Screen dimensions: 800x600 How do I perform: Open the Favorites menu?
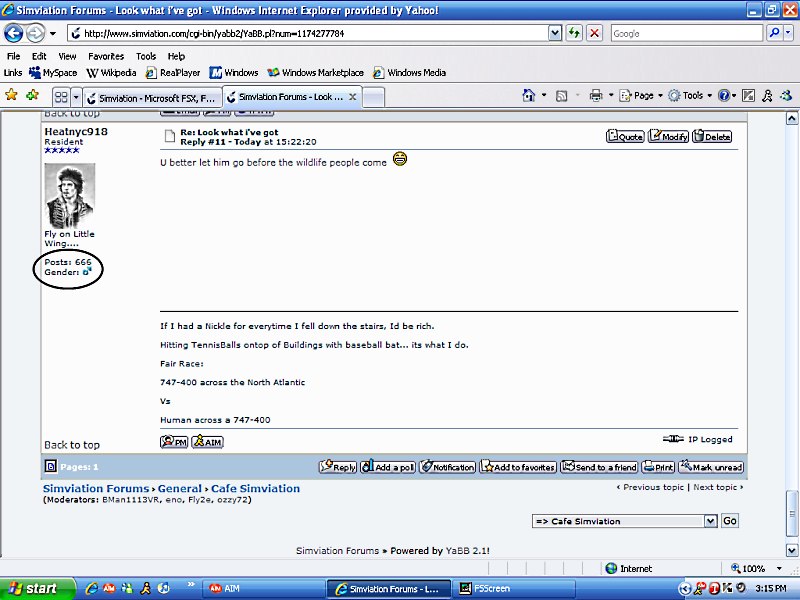pyautogui.click(x=106, y=56)
